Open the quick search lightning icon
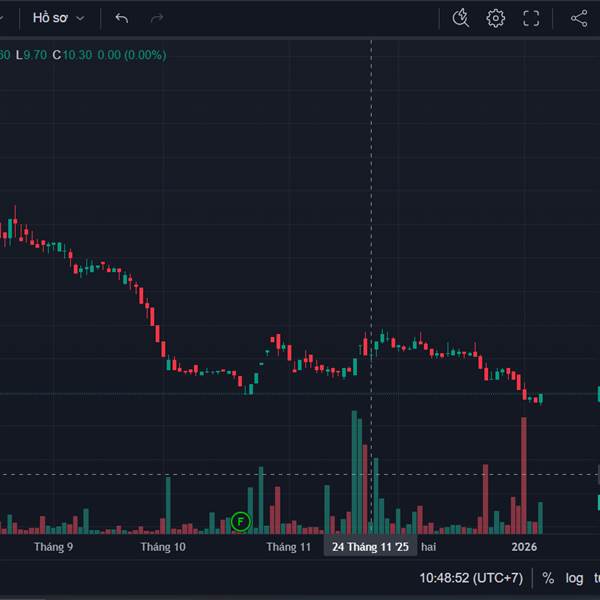The height and width of the screenshot is (600, 600). coord(461,18)
